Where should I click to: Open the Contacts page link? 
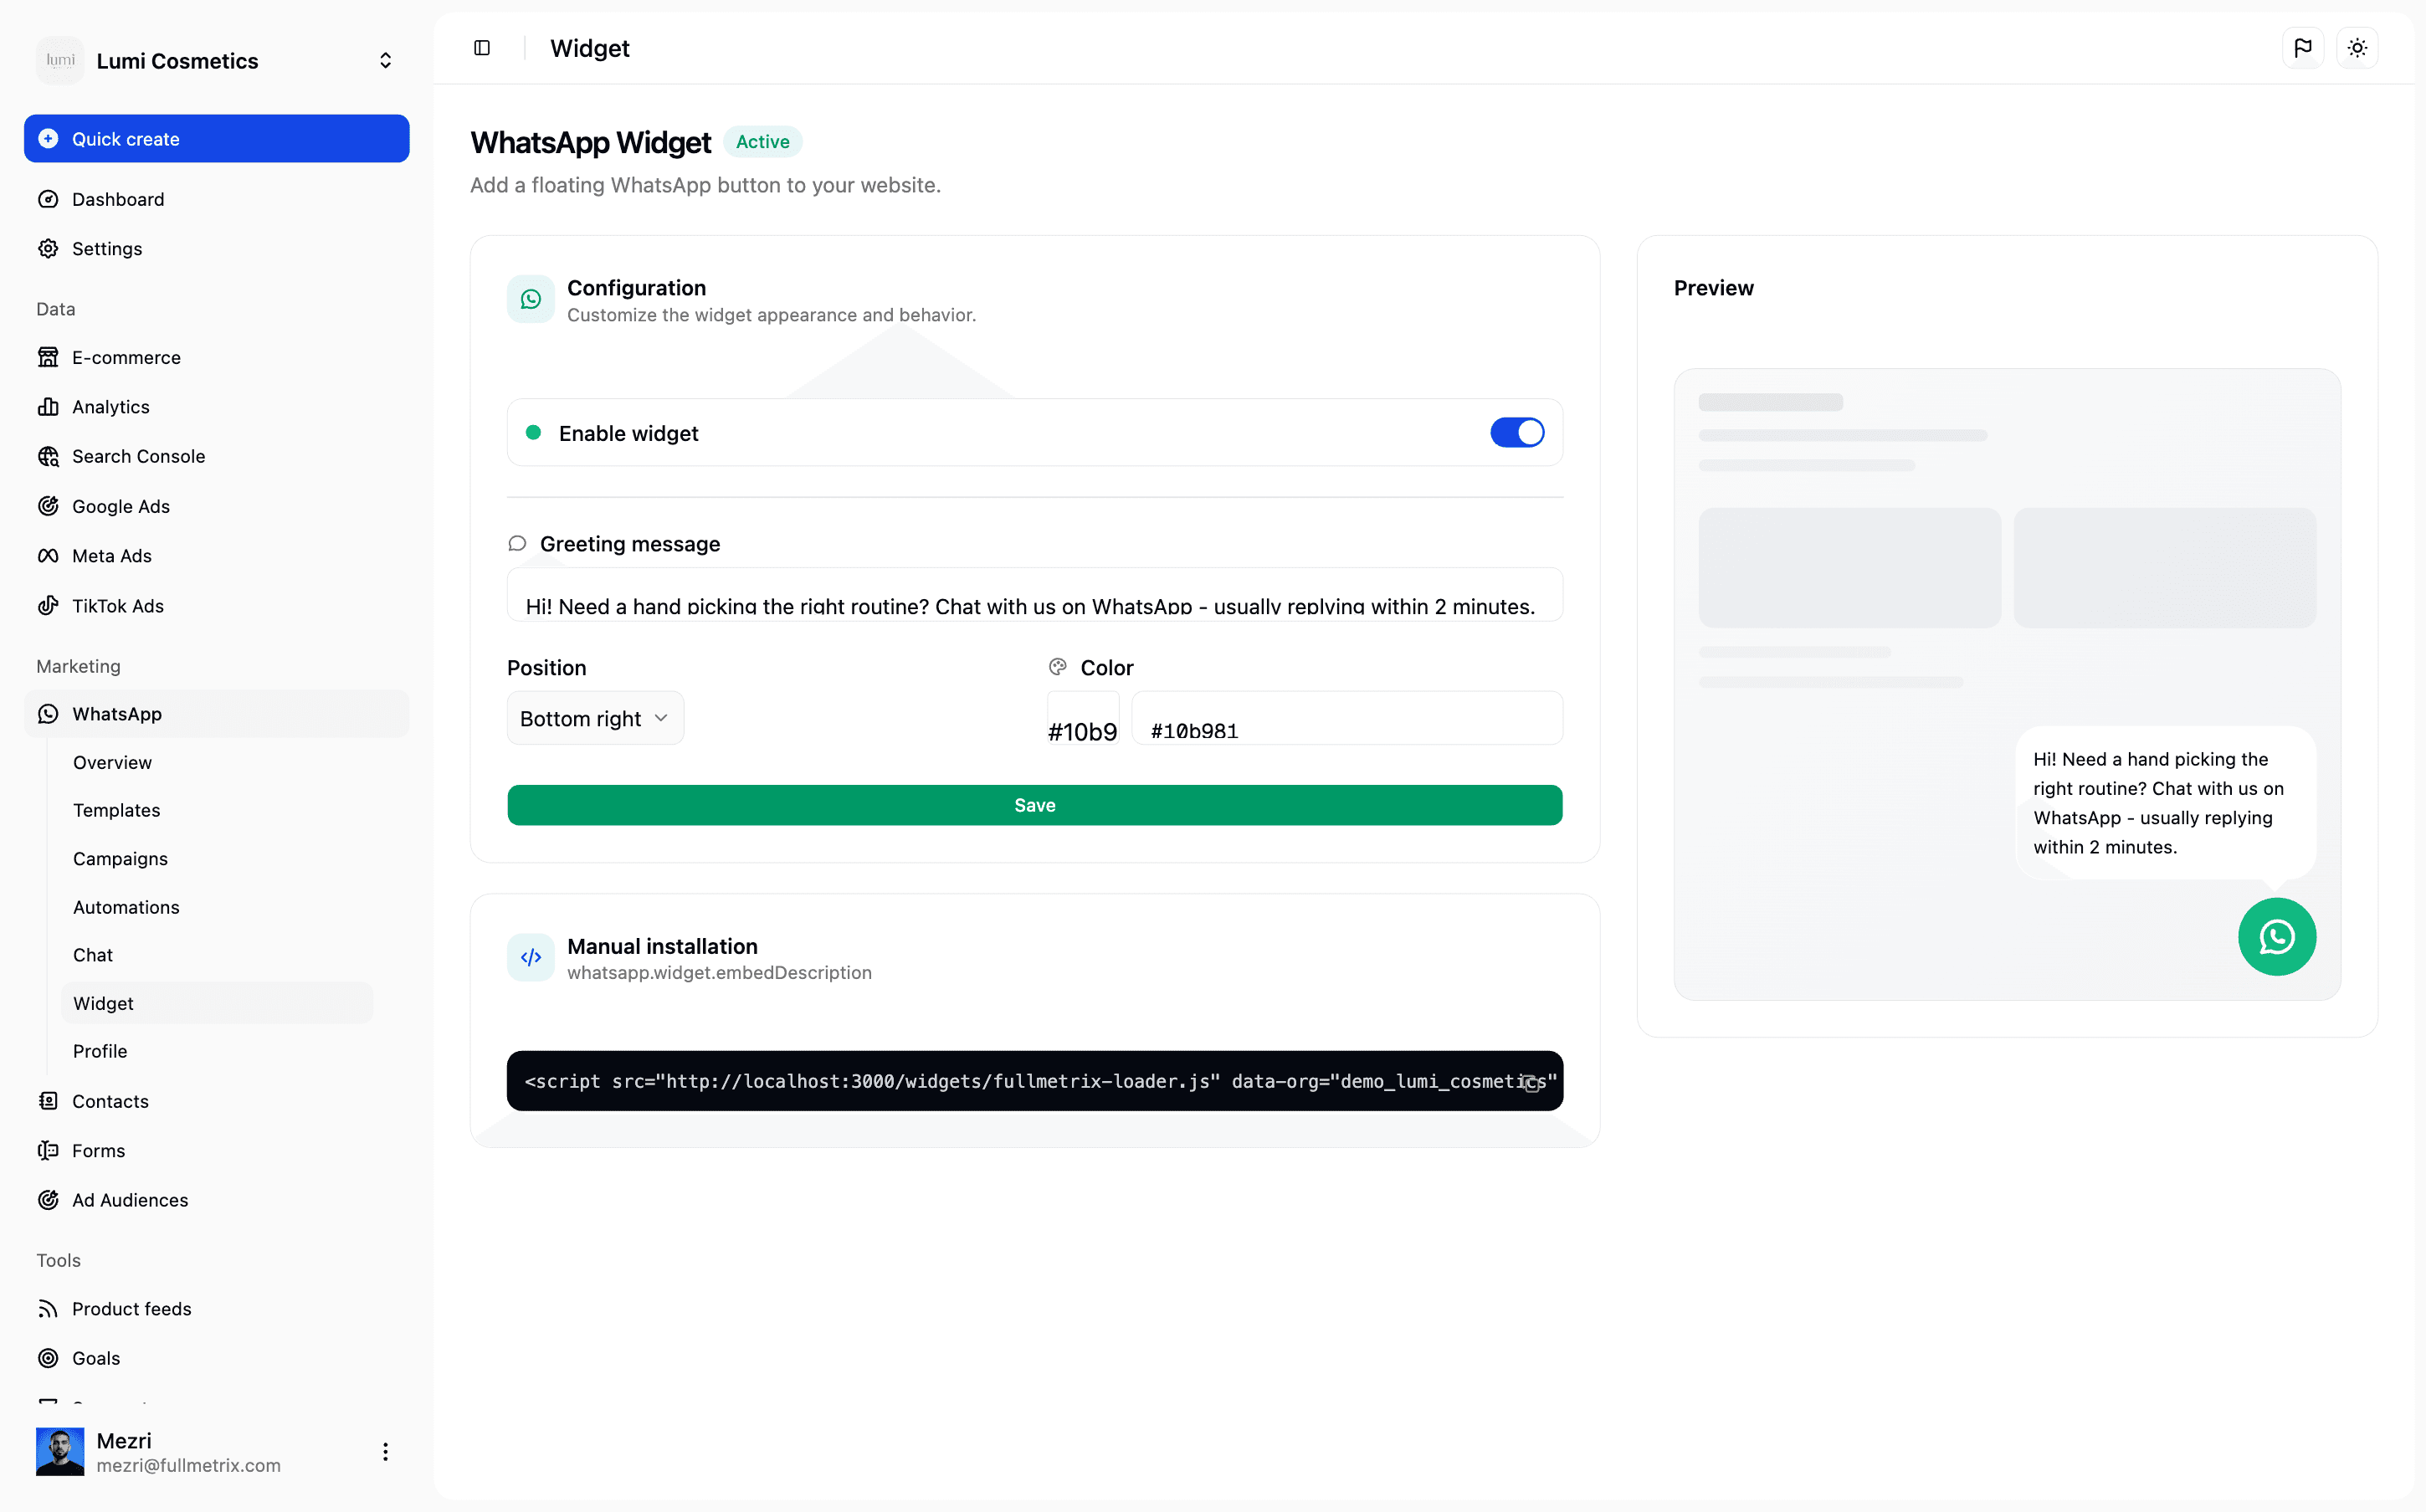[217, 1101]
